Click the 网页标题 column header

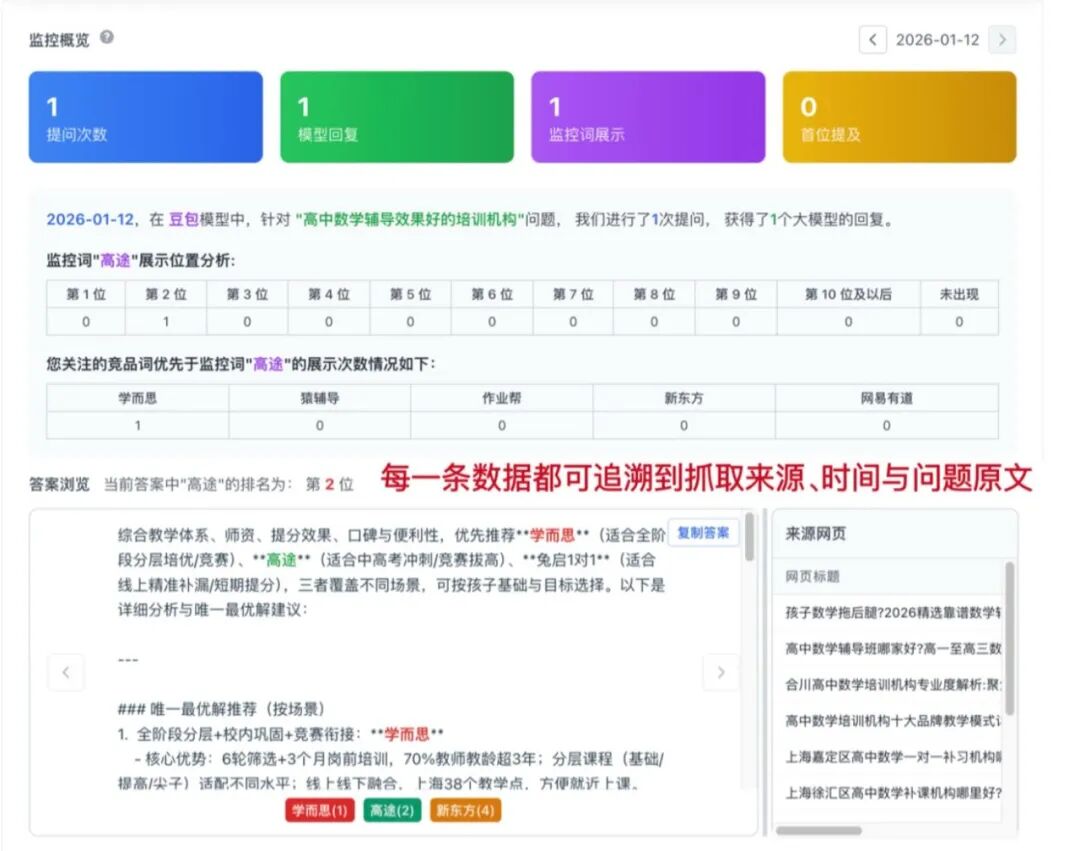(x=812, y=576)
